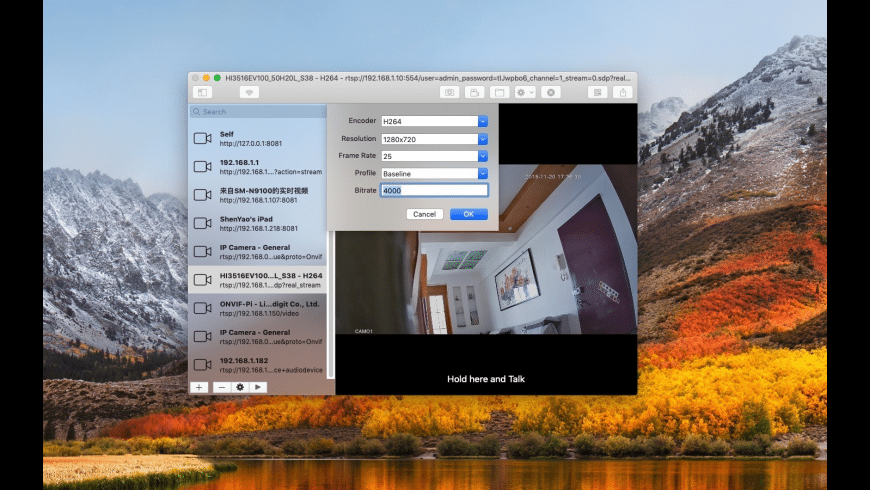This screenshot has width=870, height=490.
Task: Click the sidebar vertical scrollbar
Action: point(331,304)
